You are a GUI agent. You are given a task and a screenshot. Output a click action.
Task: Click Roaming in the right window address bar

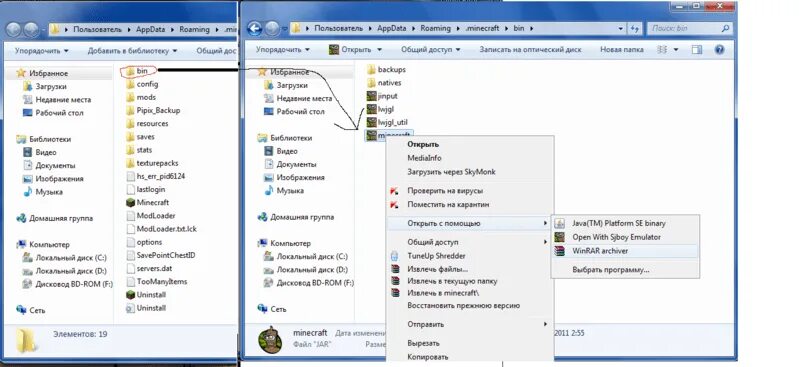pyautogui.click(x=435, y=29)
